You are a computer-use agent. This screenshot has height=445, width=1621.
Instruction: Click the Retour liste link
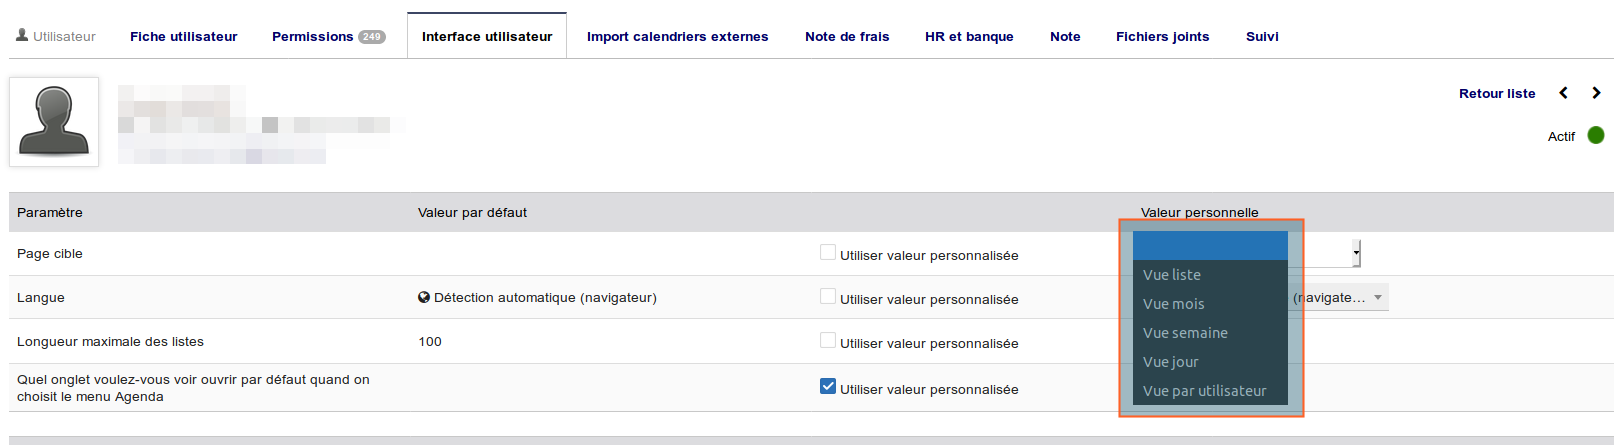(x=1497, y=93)
